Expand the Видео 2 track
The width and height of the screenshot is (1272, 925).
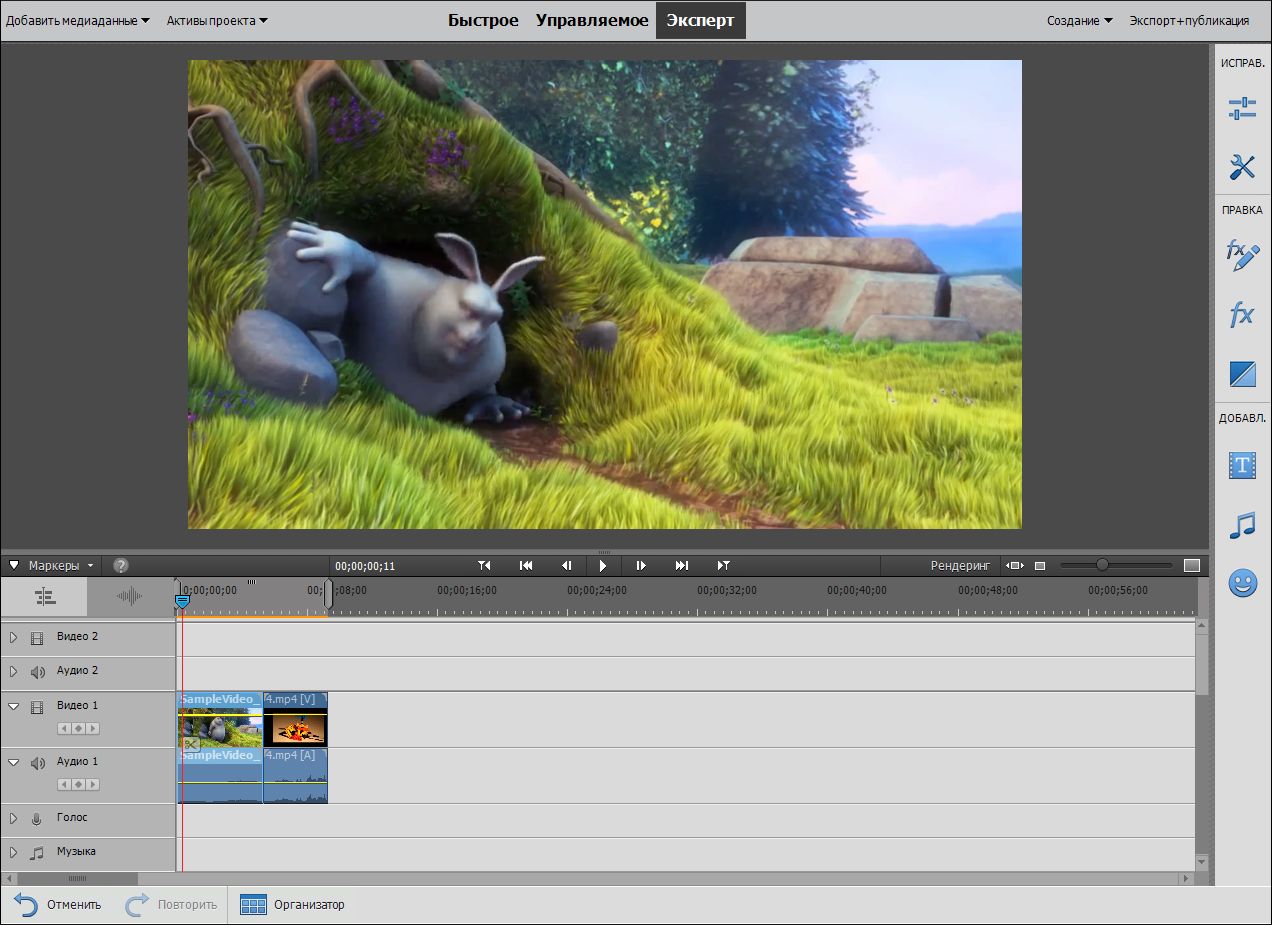(13, 637)
